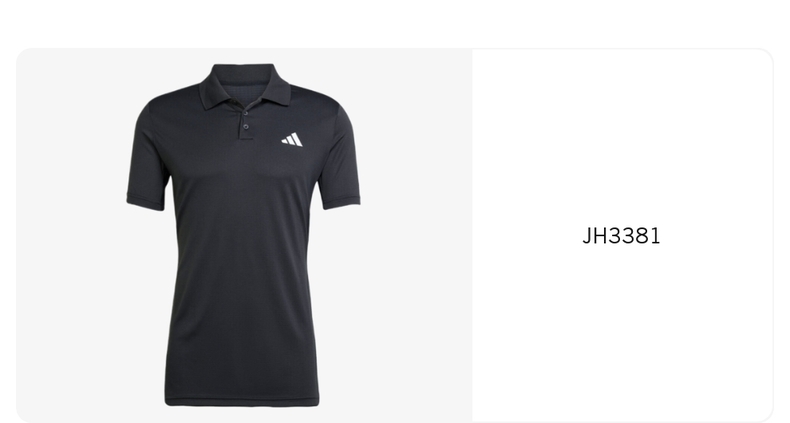790x423 pixels.
Task: Click the left sleeve cuff band
Action: tap(146, 201)
